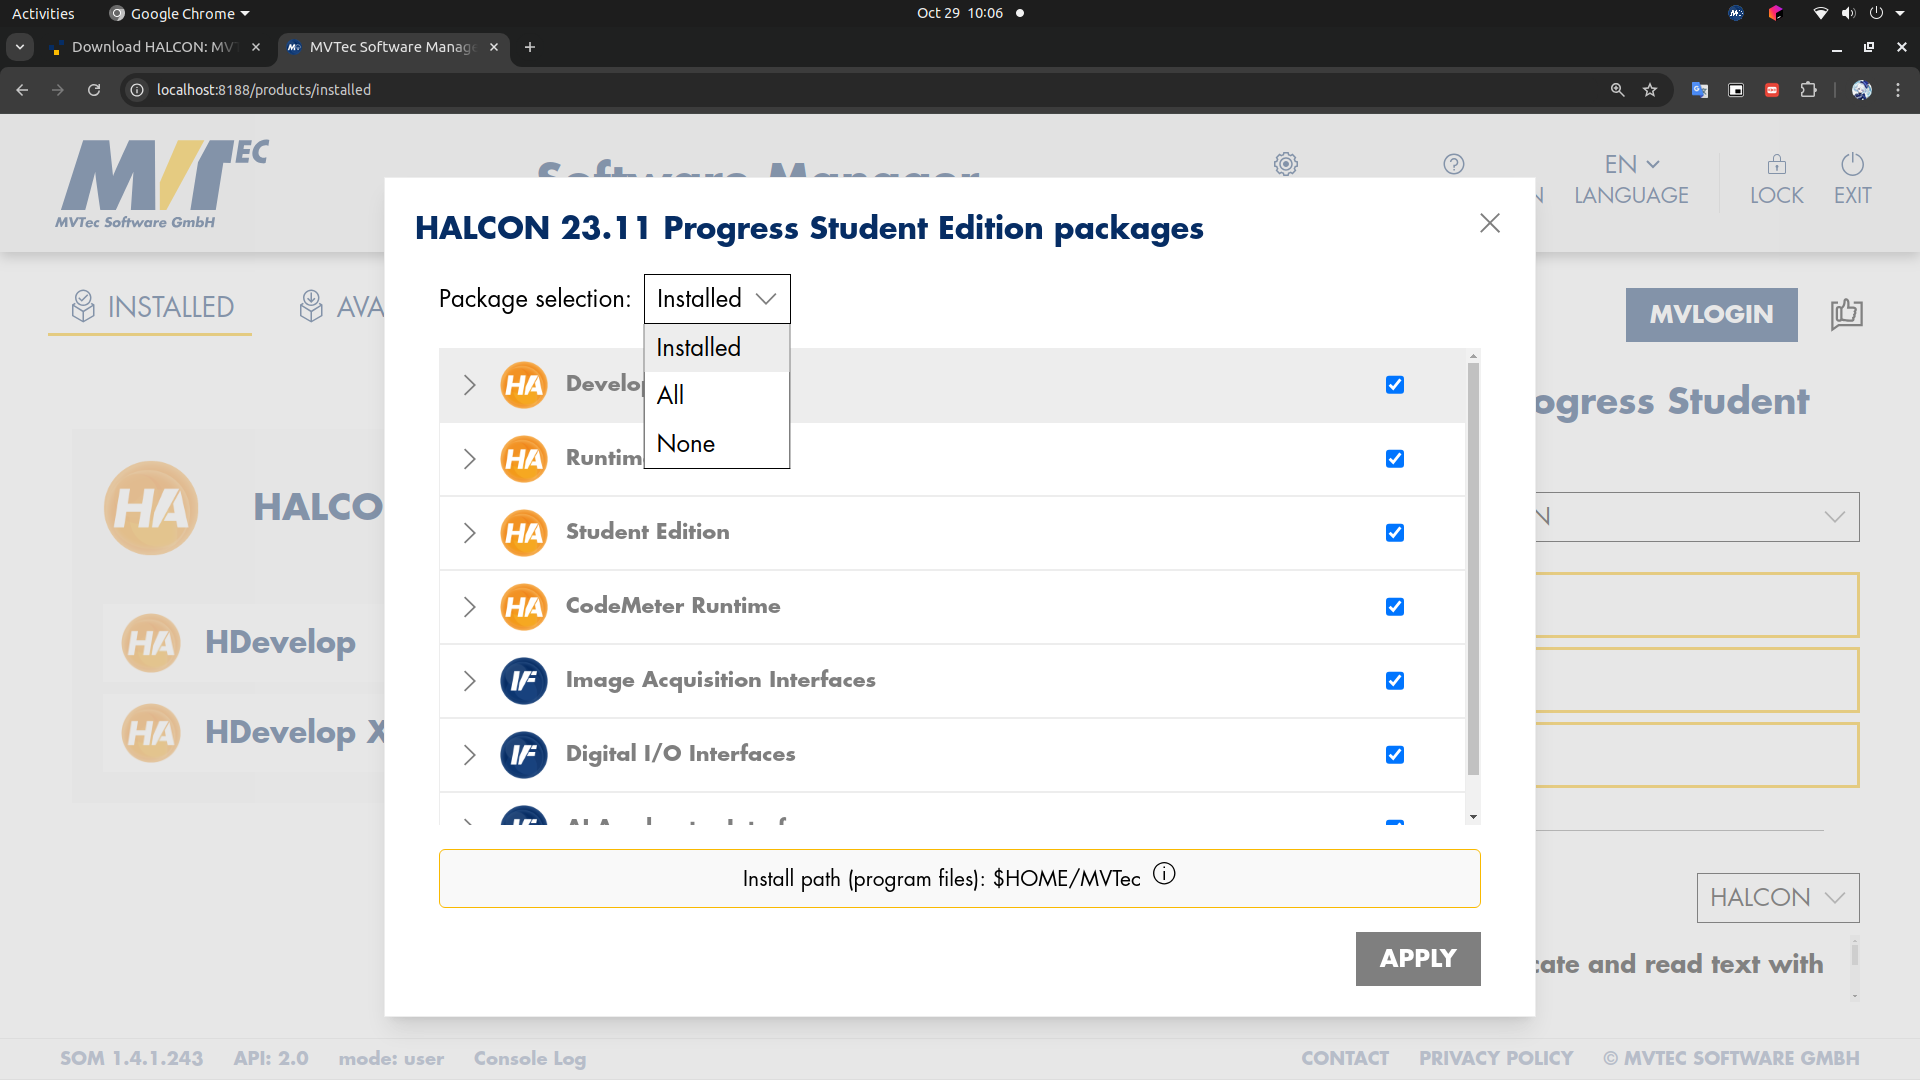The width and height of the screenshot is (1920, 1080).
Task: Toggle the CodeMeter Runtime checkbox
Action: 1395,607
